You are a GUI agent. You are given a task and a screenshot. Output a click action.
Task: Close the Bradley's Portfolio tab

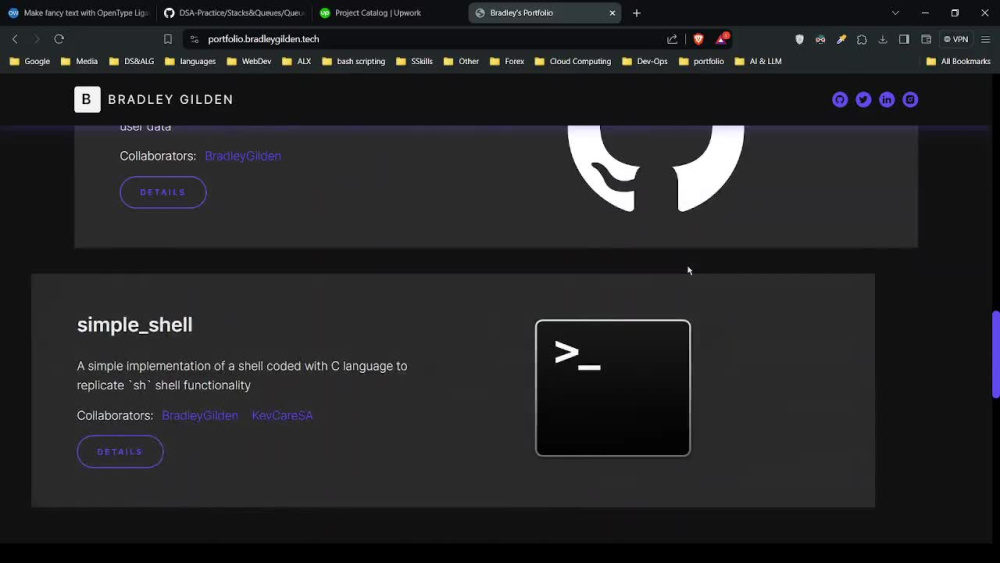(612, 13)
